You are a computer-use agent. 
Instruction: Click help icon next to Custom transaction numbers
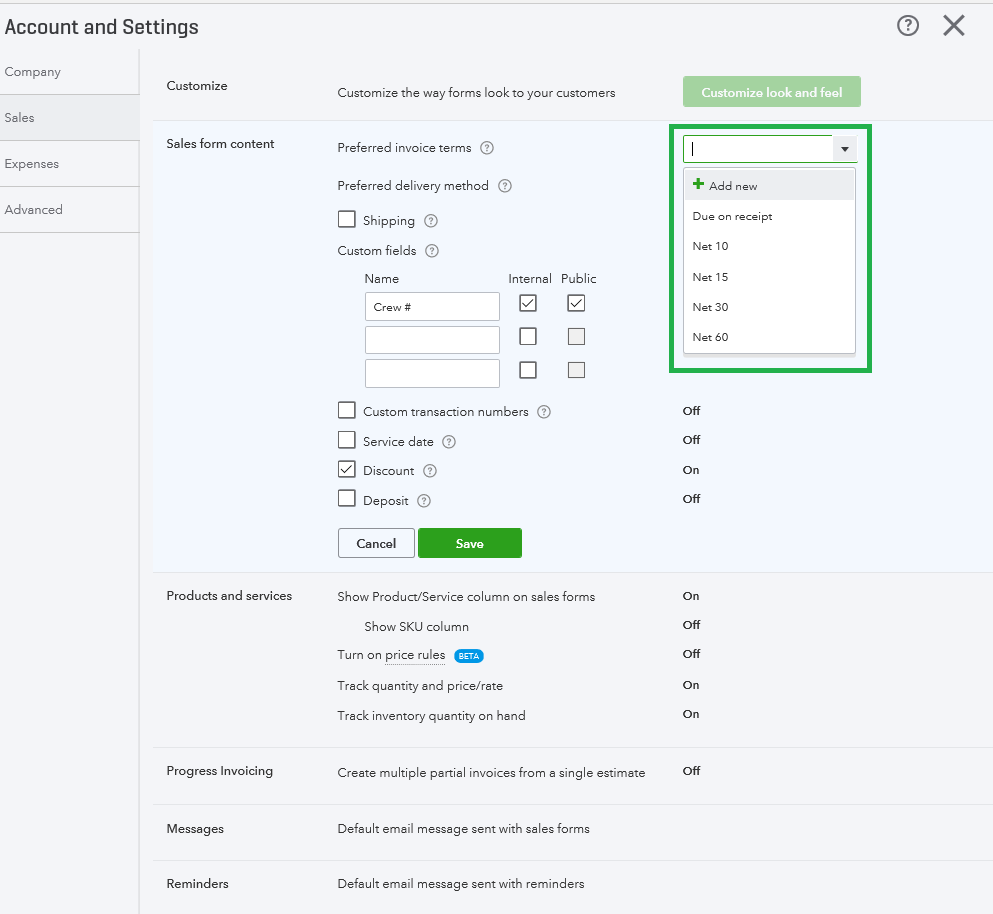[x=544, y=412]
